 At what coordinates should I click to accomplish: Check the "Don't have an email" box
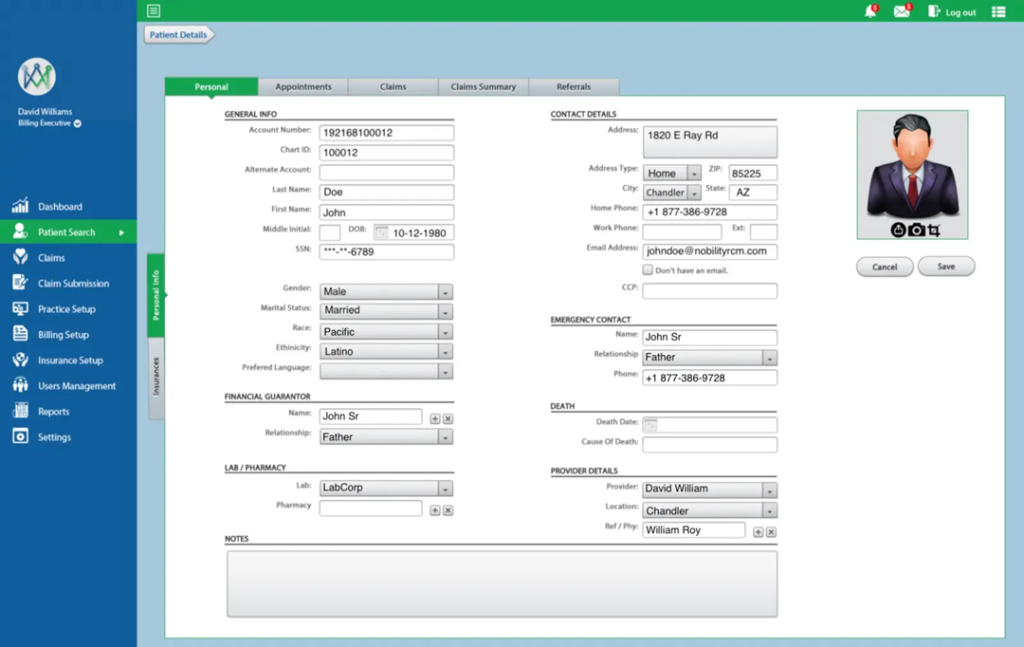coord(648,270)
